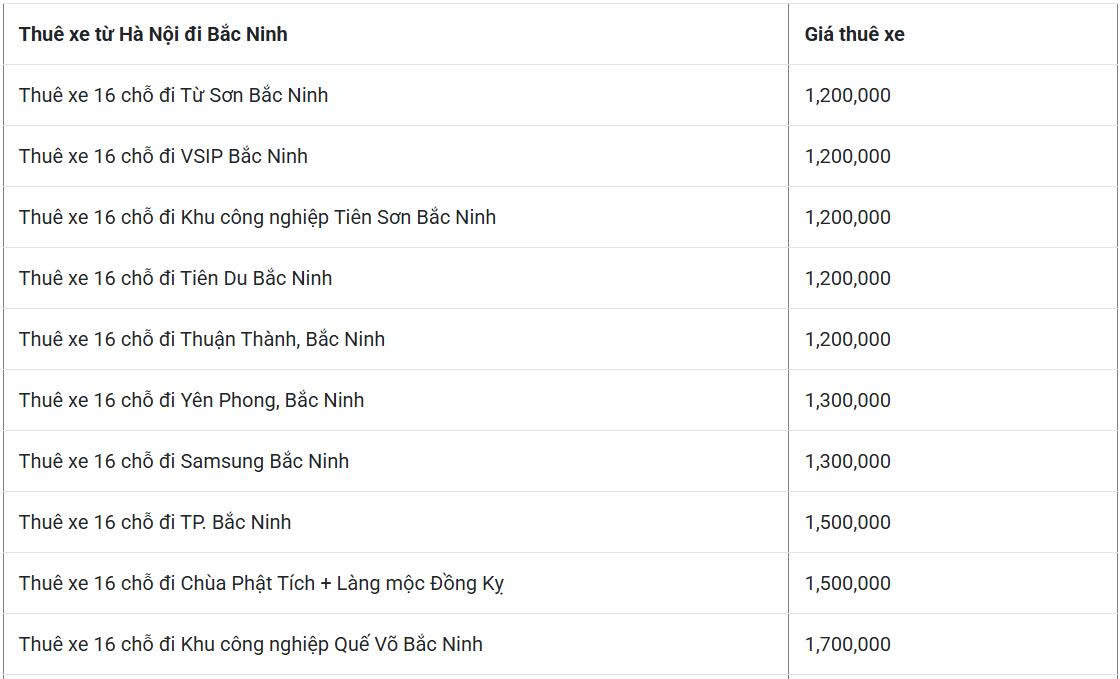Click the 1,300,000 price for Yên Phong

(847, 400)
